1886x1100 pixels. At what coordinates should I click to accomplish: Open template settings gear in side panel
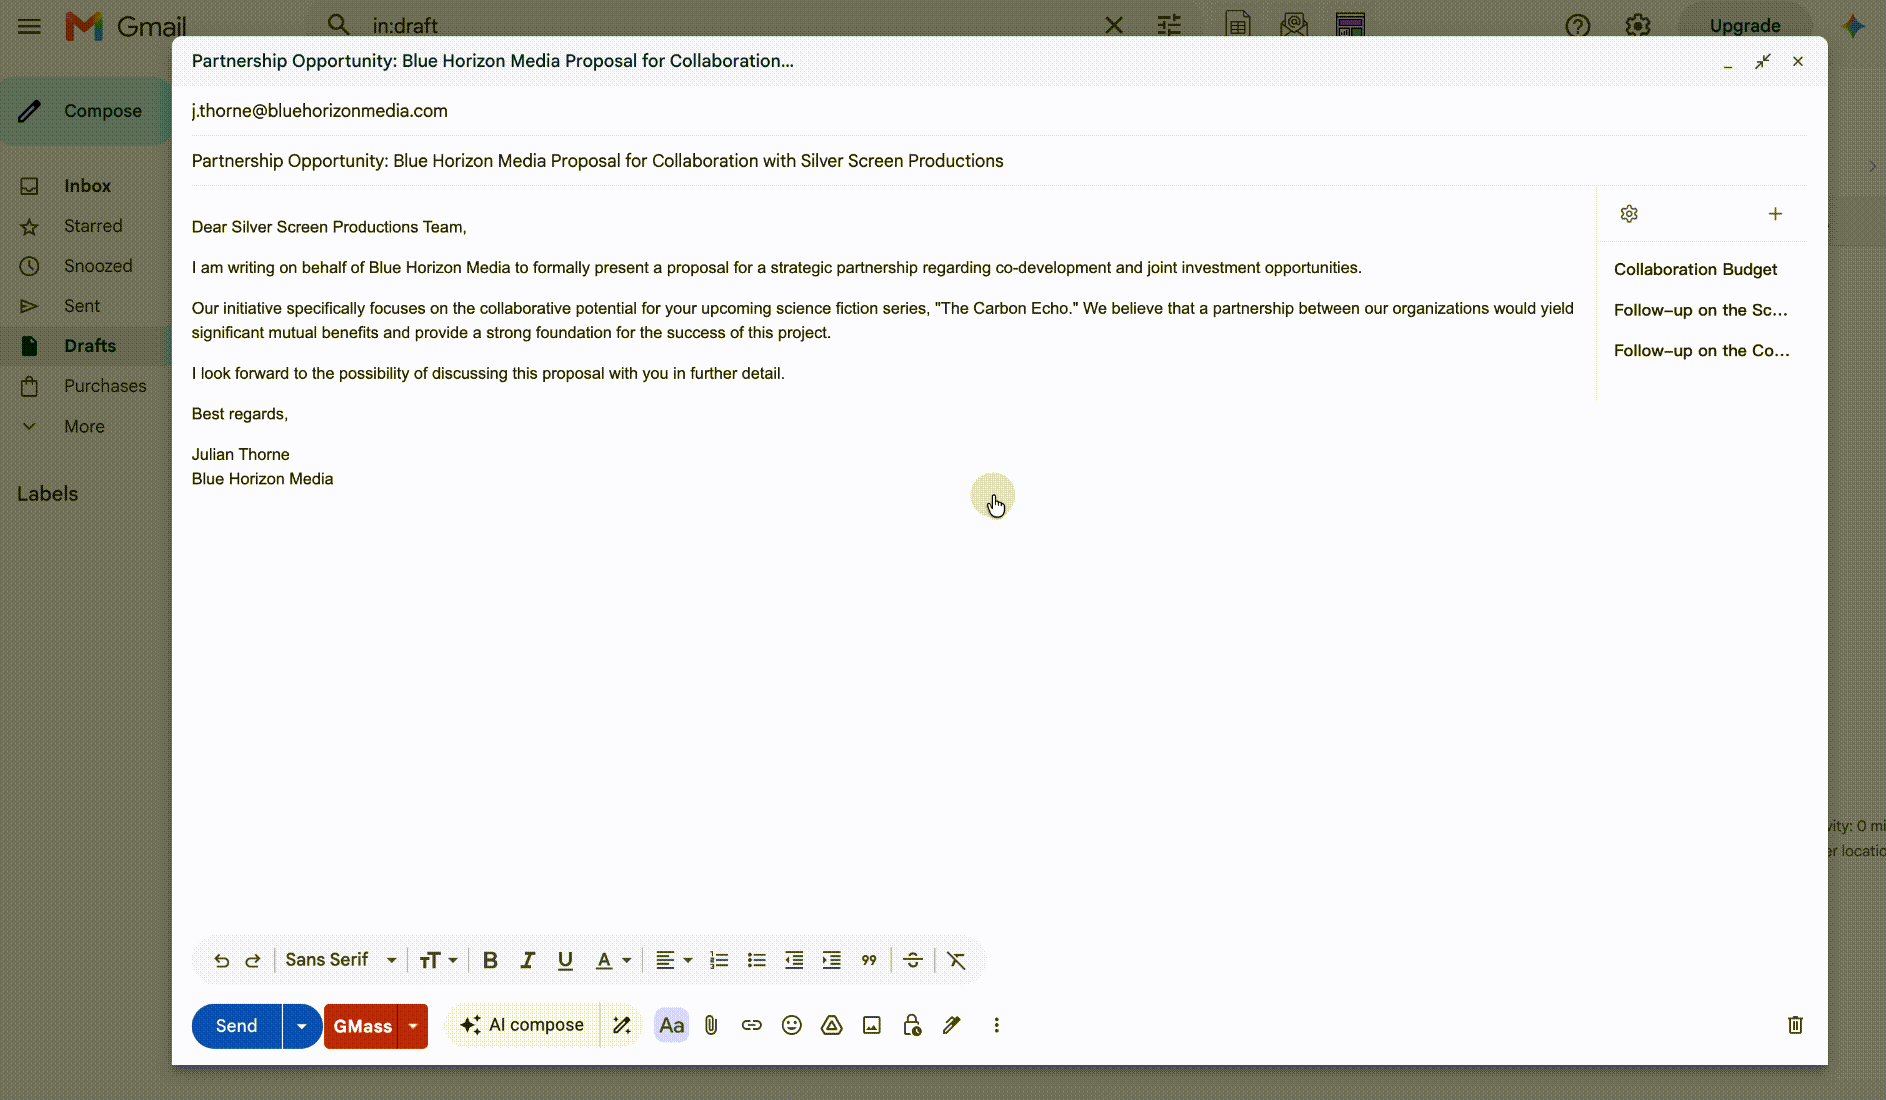[x=1629, y=214]
